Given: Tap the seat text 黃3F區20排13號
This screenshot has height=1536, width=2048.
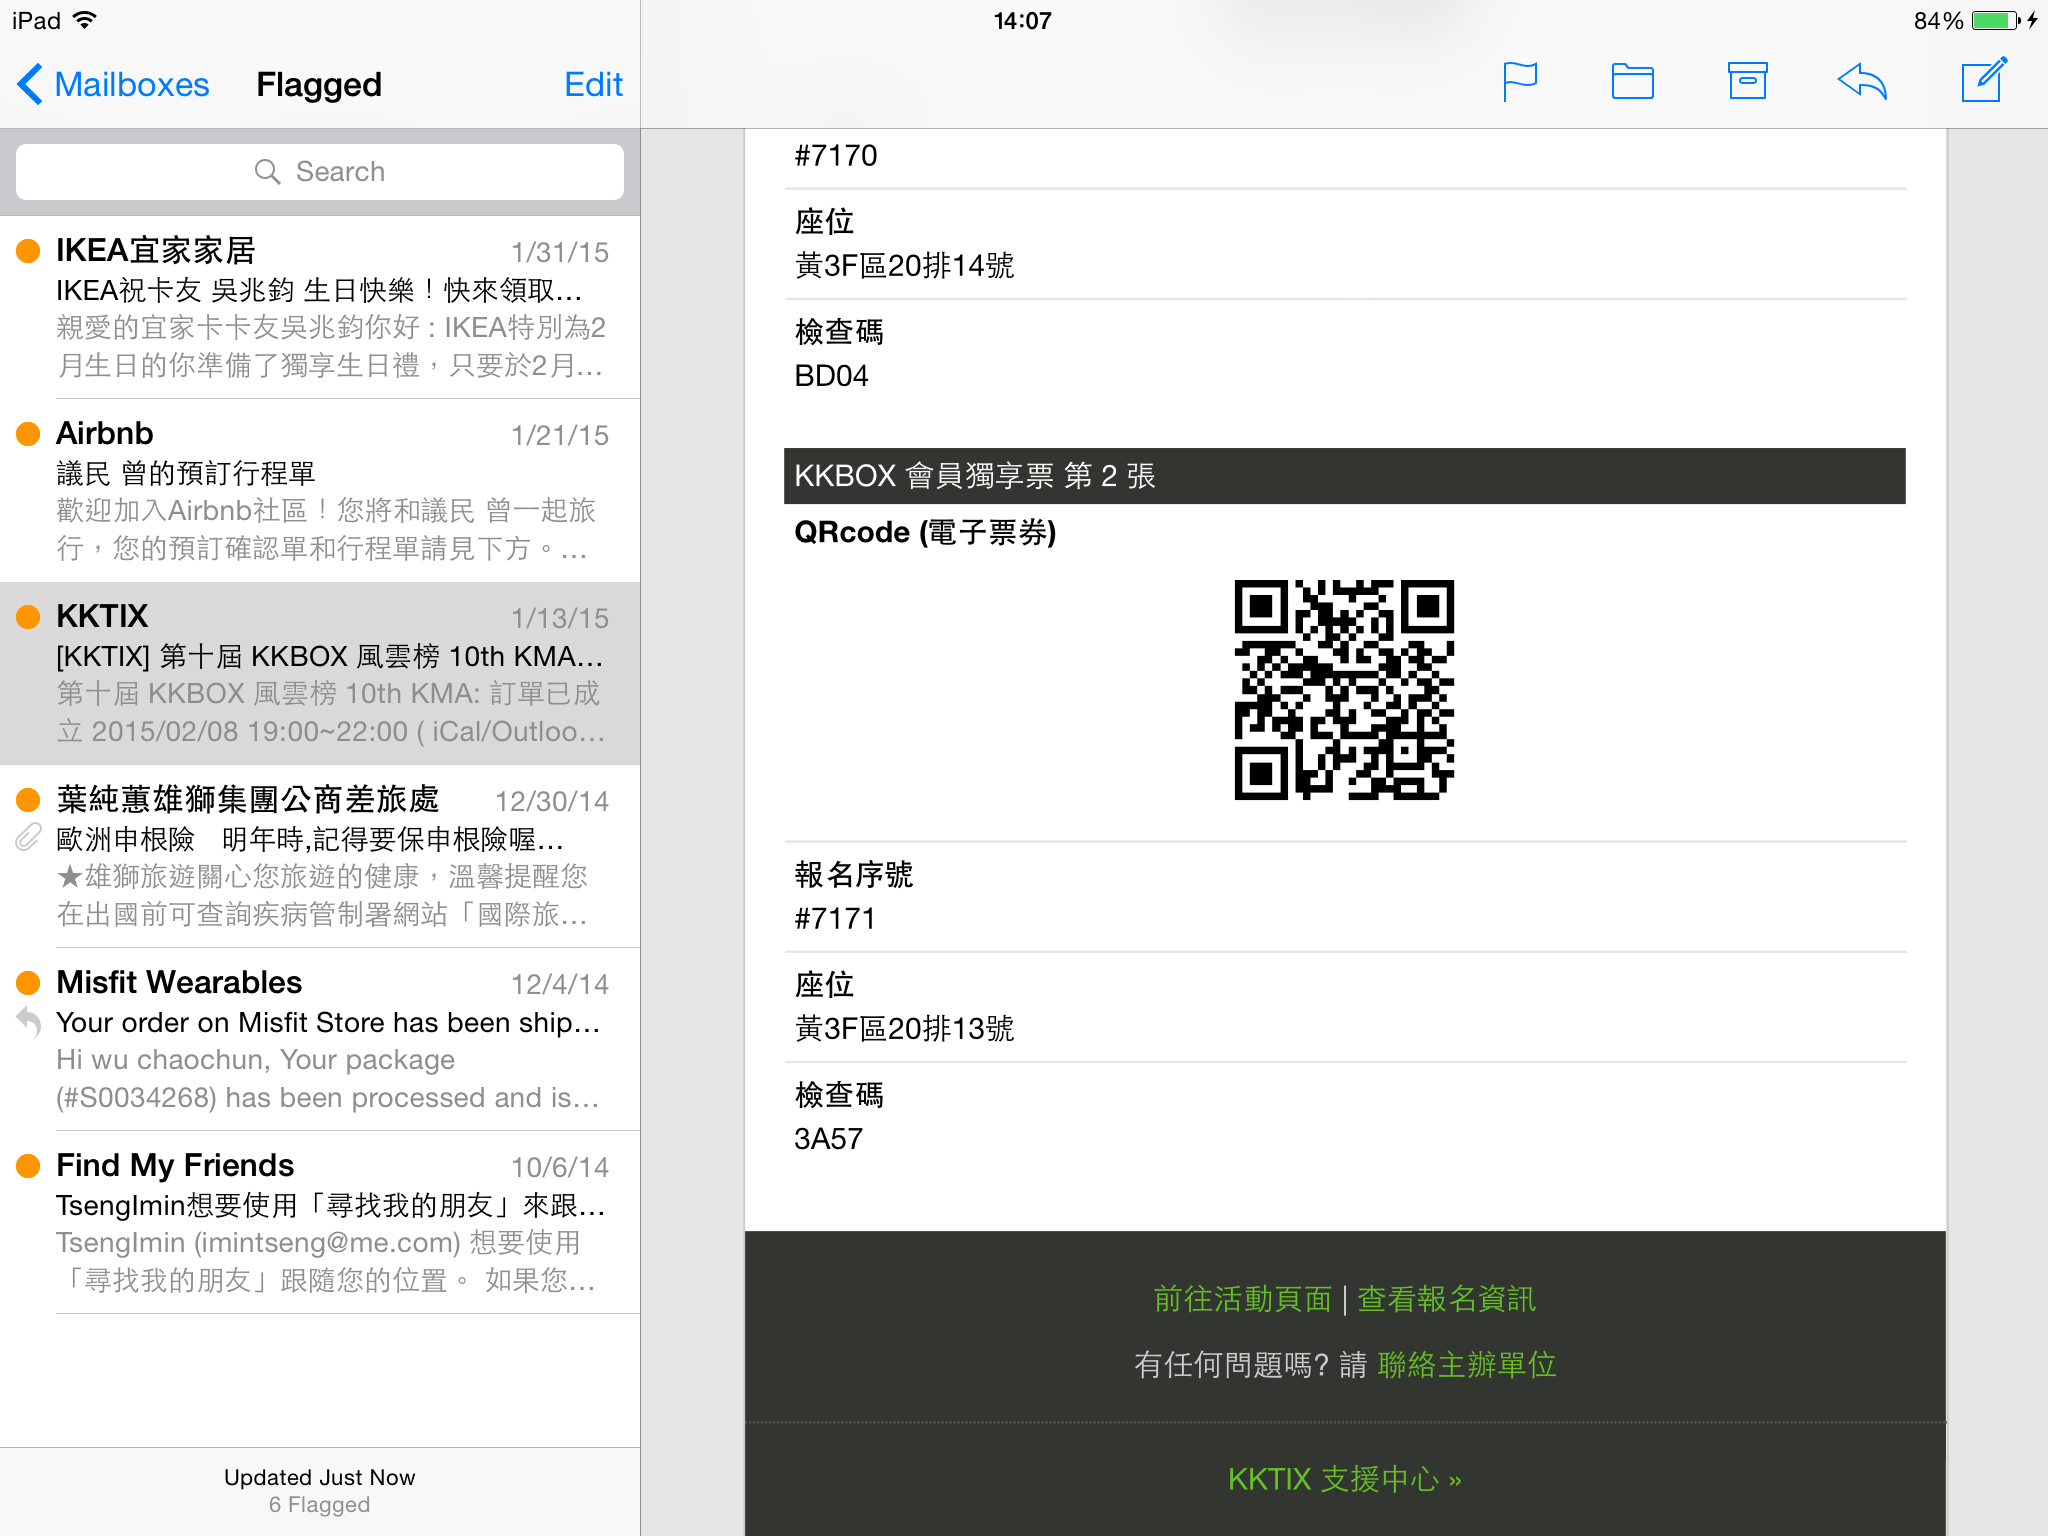Looking at the screenshot, I should [904, 1029].
